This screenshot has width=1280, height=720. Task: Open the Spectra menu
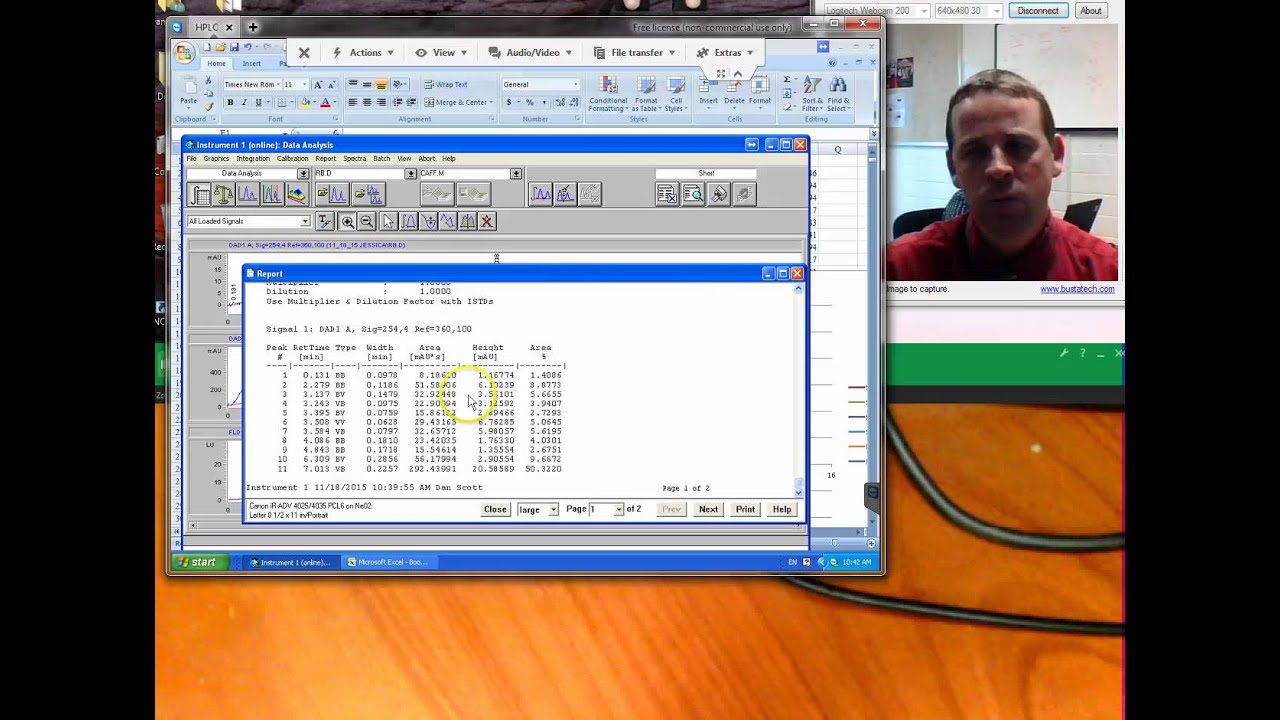point(355,159)
